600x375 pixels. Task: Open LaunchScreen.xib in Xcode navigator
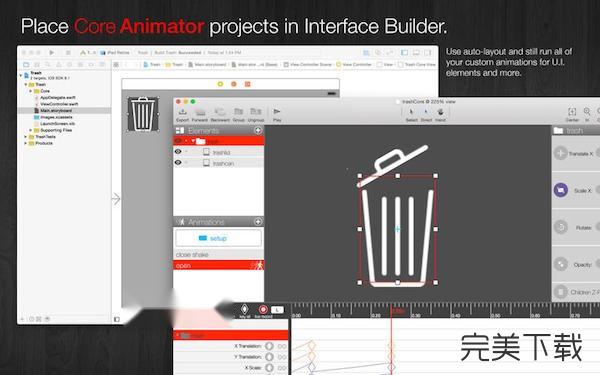pos(57,123)
